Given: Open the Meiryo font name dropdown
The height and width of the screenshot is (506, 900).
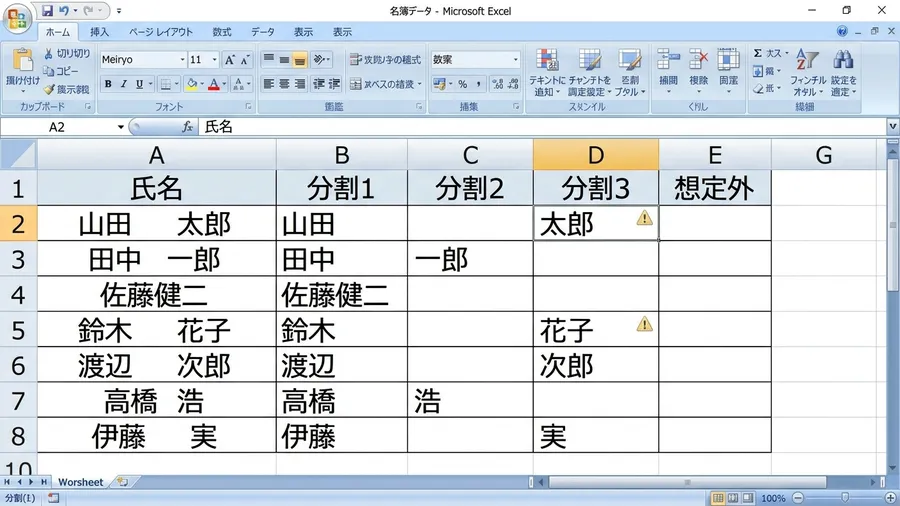Looking at the screenshot, I should coord(183,60).
